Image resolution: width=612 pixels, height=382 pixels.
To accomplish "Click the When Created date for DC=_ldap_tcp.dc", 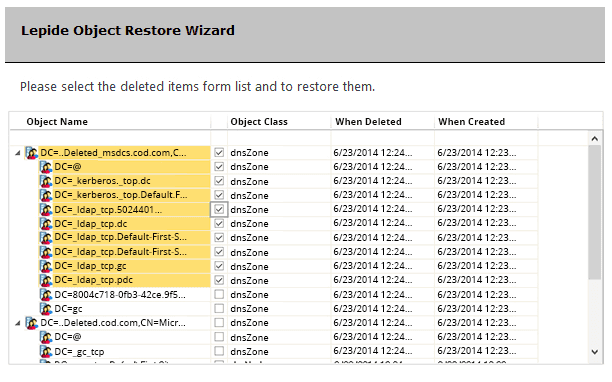I will click(x=477, y=223).
